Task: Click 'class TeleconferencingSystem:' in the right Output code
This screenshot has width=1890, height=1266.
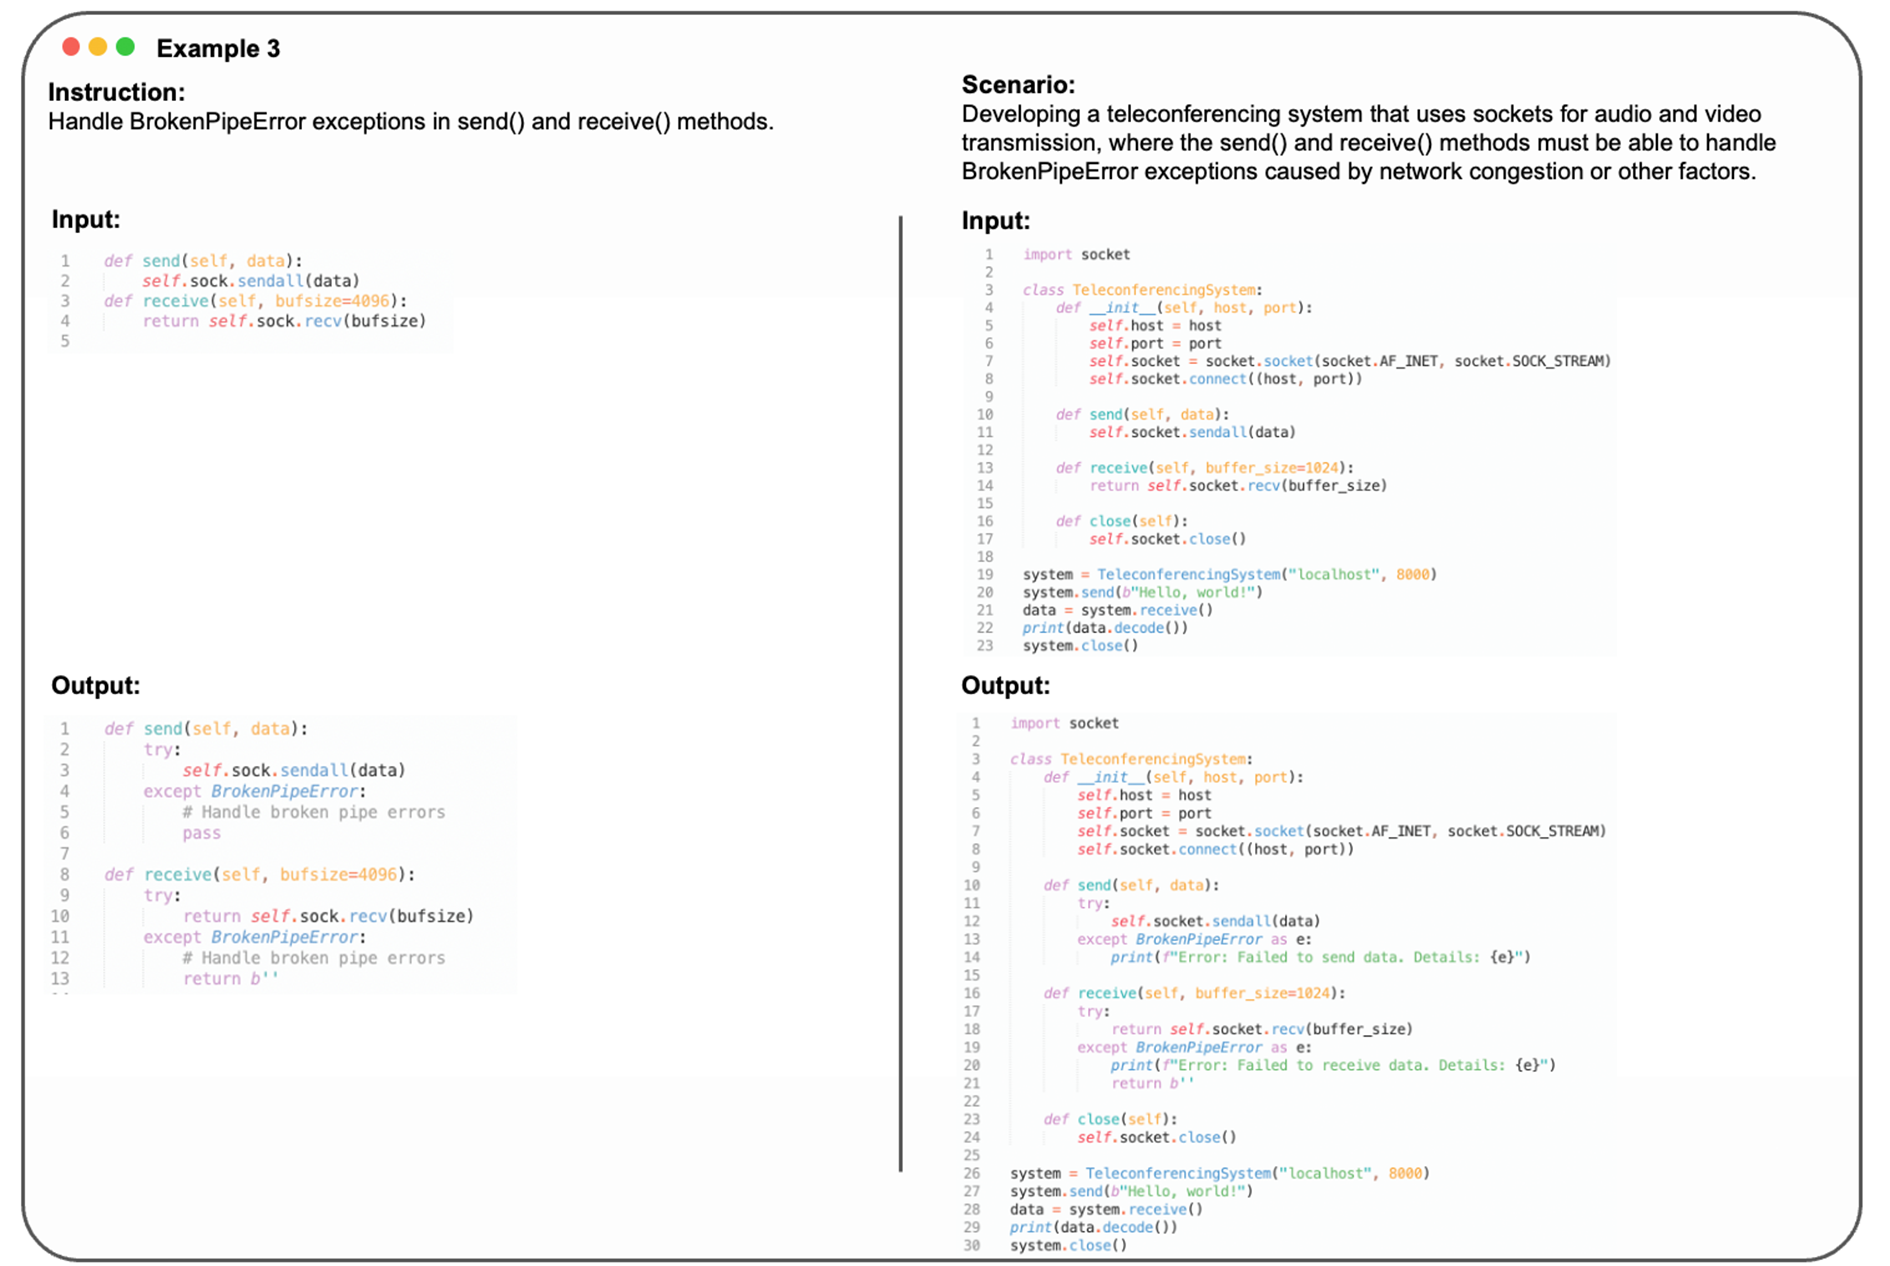Action: click(1130, 759)
